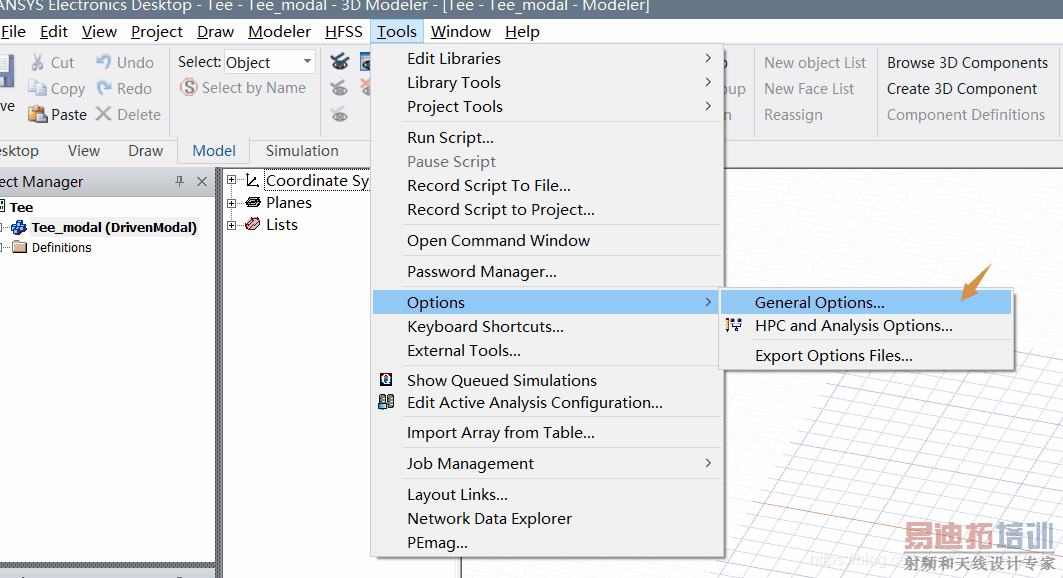1063x578 pixels.
Task: Pin the Project Manager panel
Action: (x=180, y=182)
